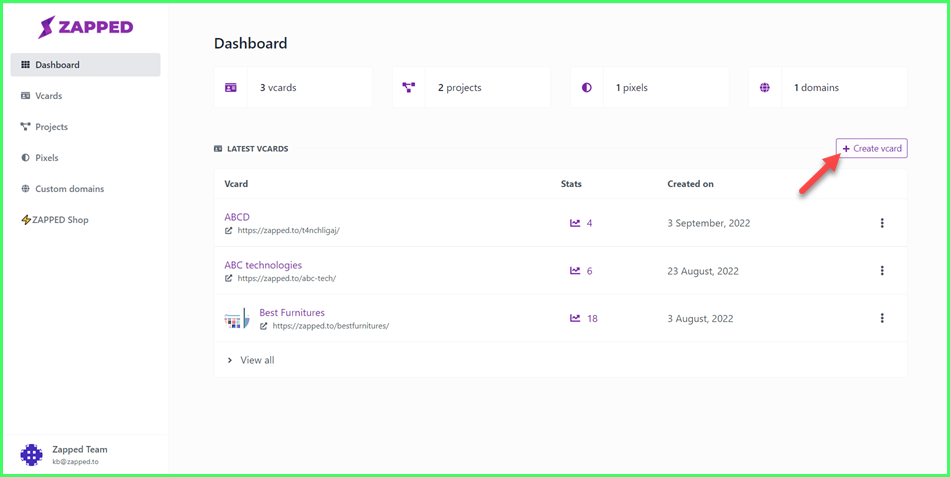Open the 3 vcards summary card
Viewport: 950px width, 477px height.
(293, 88)
